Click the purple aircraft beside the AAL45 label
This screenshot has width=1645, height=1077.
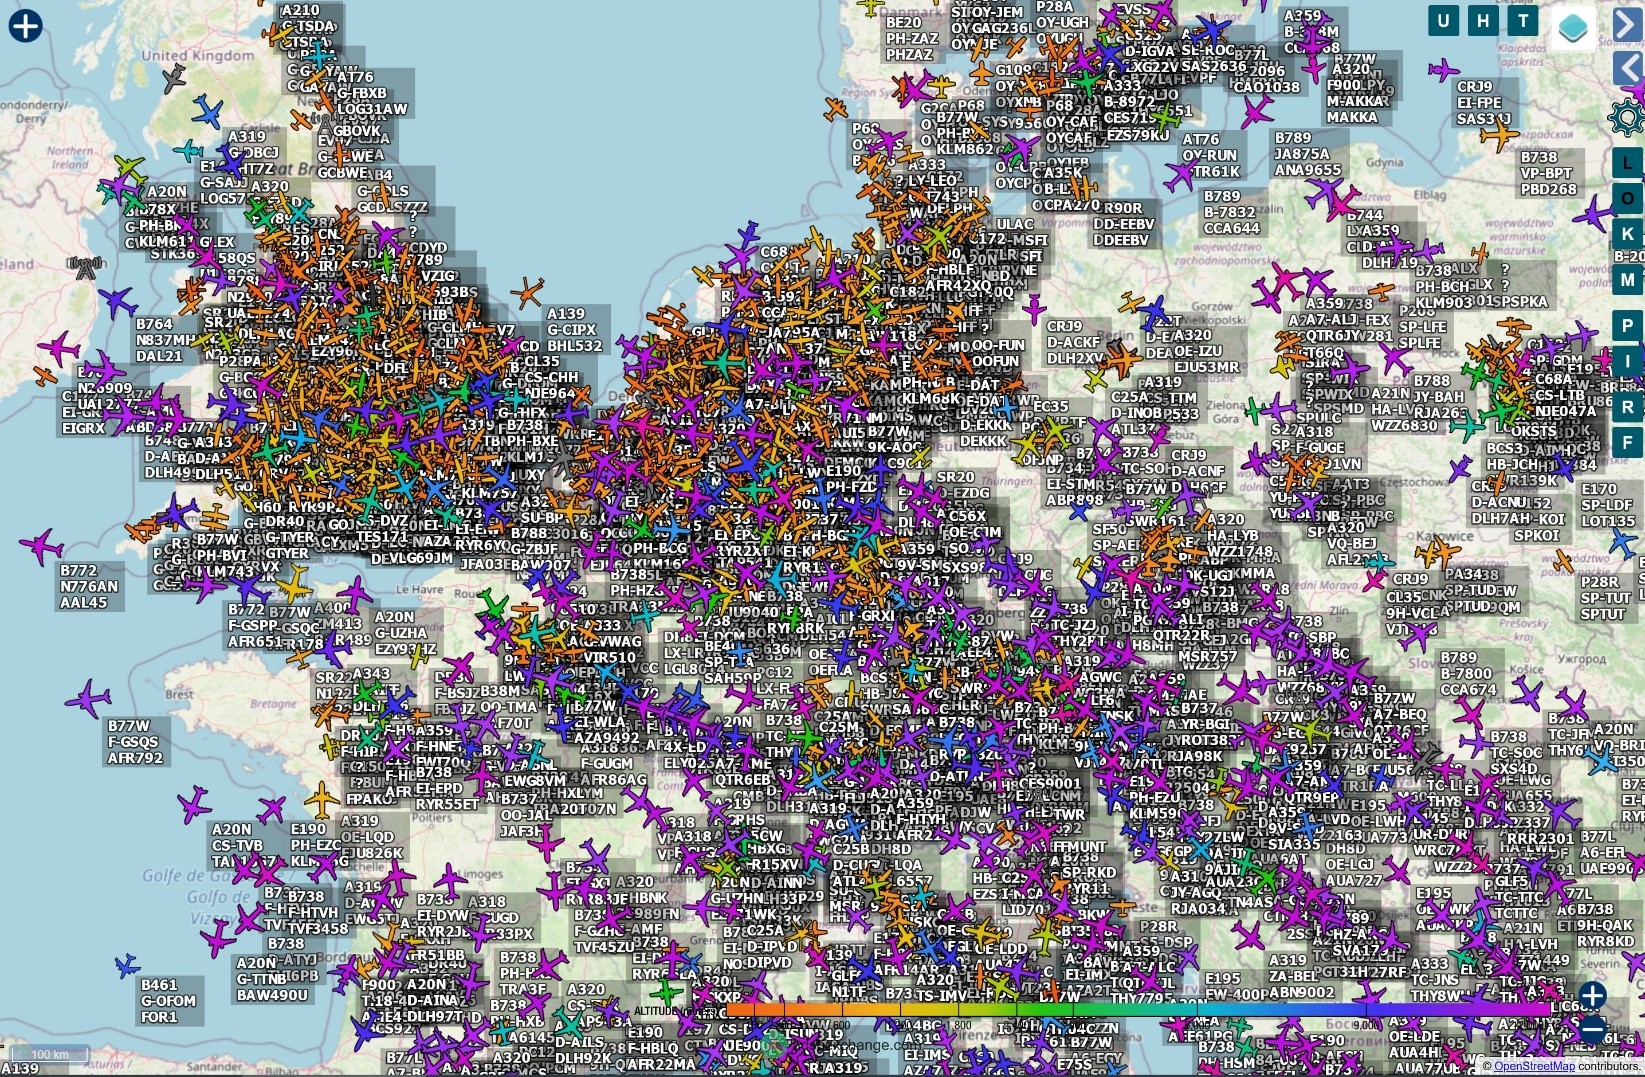point(41,547)
